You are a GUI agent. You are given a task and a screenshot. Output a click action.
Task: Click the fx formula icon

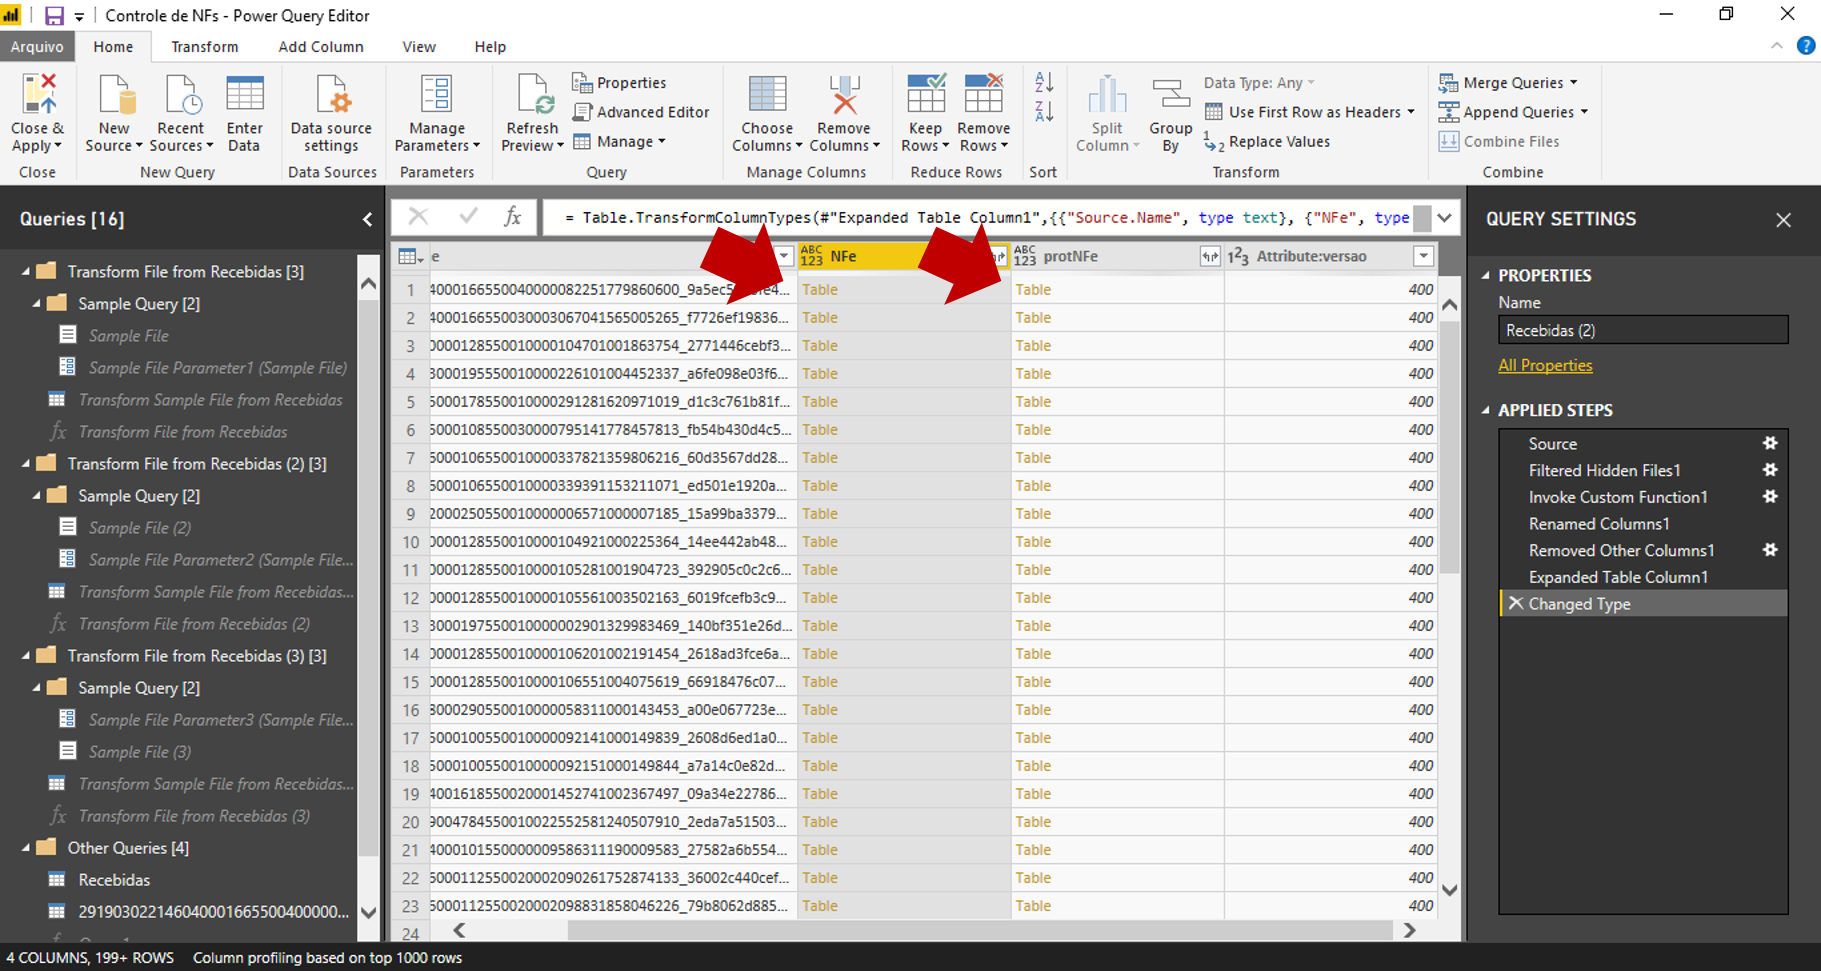pyautogui.click(x=512, y=217)
